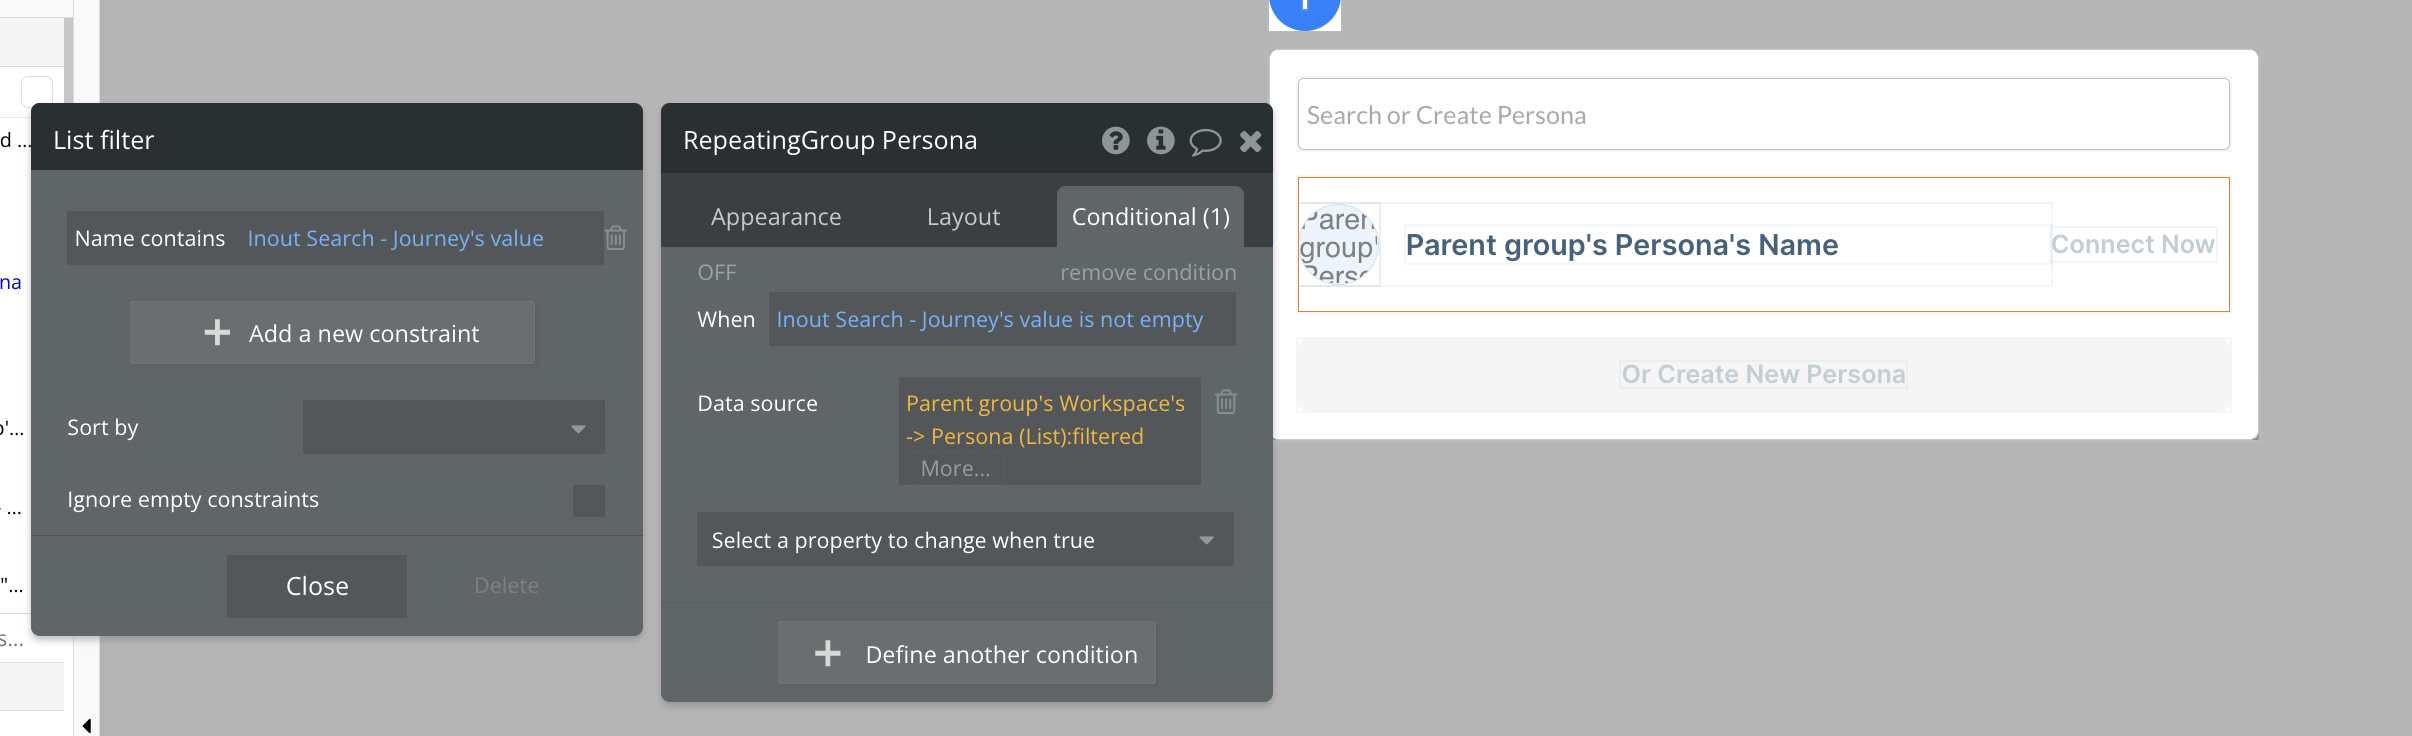Click the parent group's Persona image thumbnail
The width and height of the screenshot is (2412, 736).
click(1339, 245)
